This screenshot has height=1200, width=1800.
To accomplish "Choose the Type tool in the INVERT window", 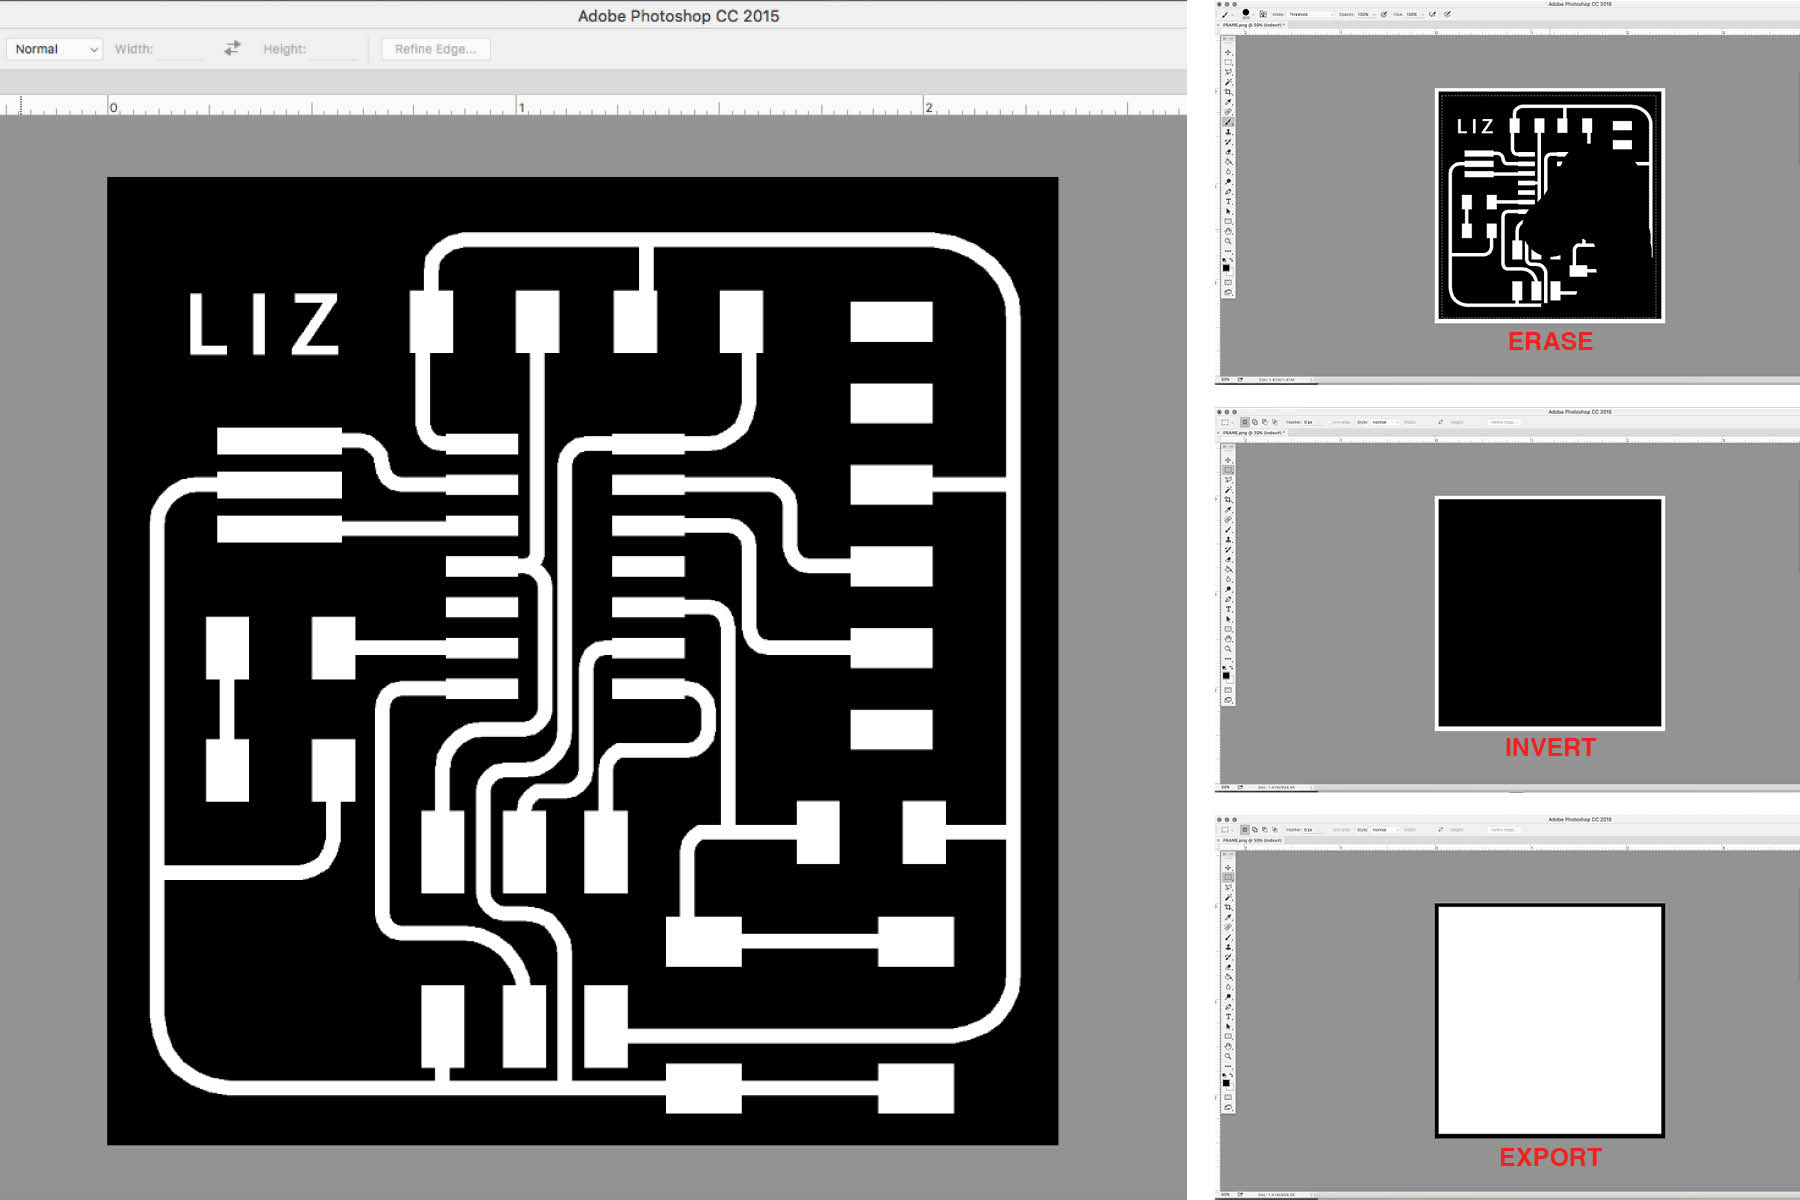I will 1228,609.
